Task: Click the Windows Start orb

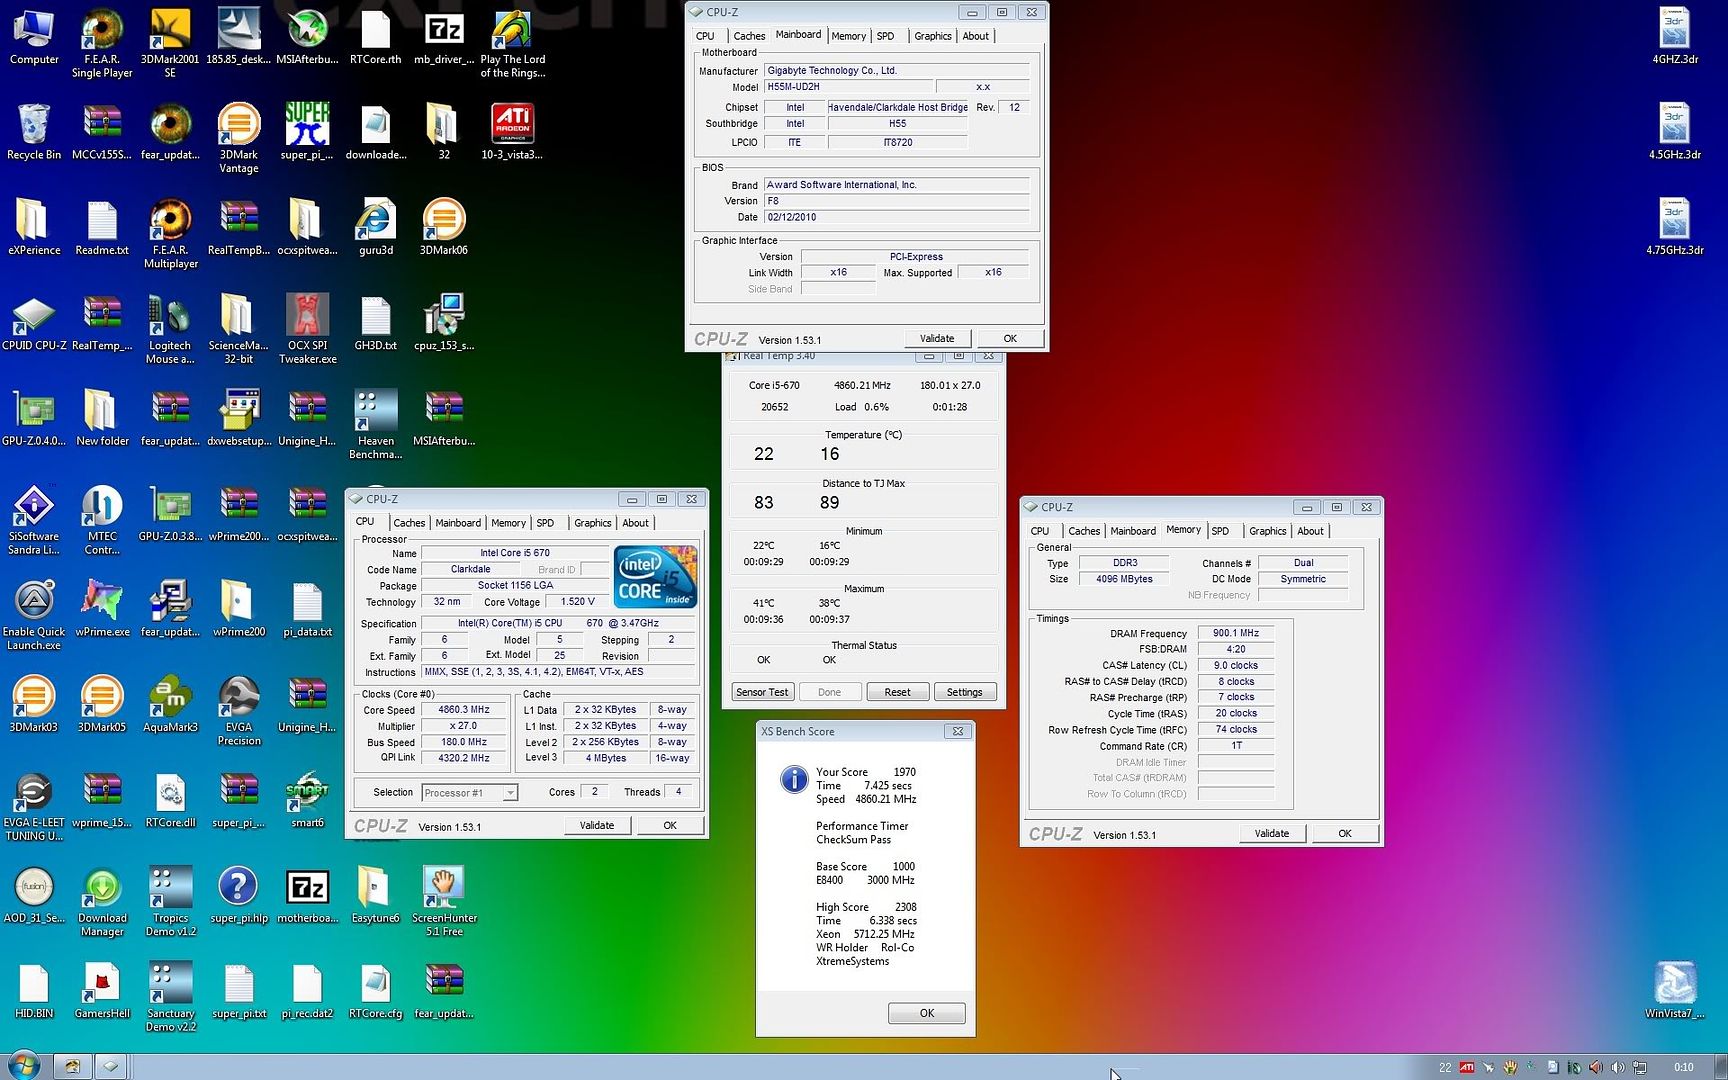Action: pyautogui.click(x=23, y=1065)
